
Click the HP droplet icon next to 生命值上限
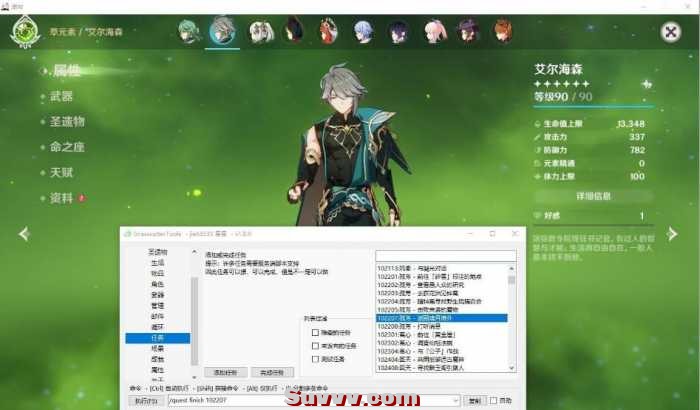(538, 124)
